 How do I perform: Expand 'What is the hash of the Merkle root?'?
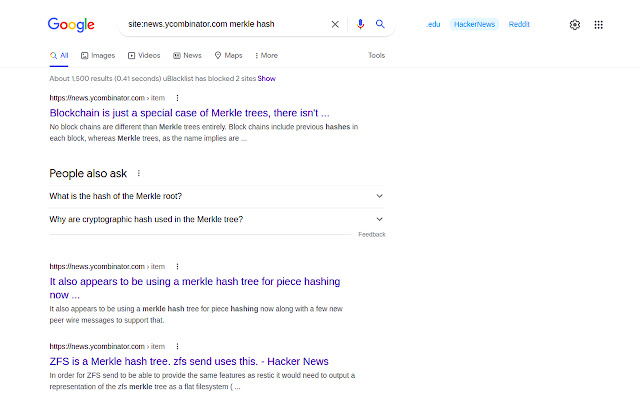click(x=216, y=196)
